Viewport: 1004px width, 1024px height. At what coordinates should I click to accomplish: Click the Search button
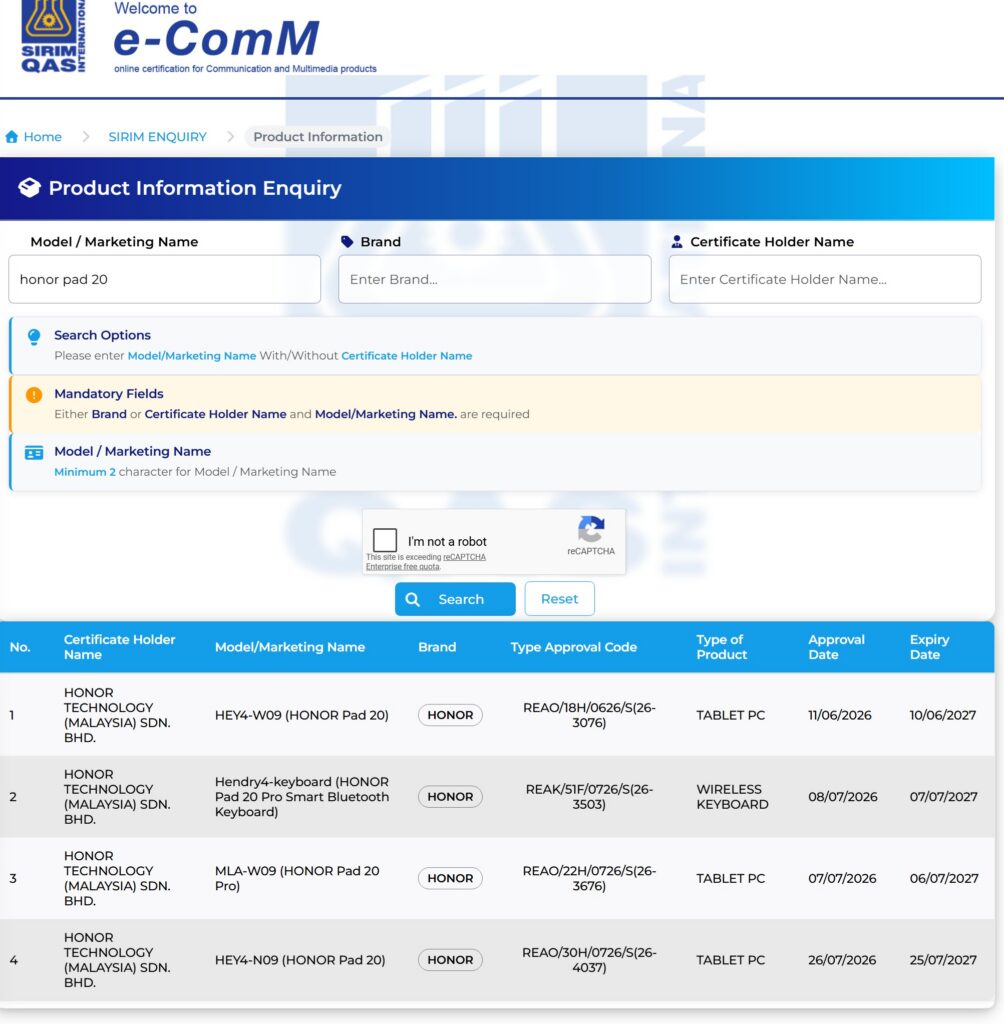tap(455, 599)
